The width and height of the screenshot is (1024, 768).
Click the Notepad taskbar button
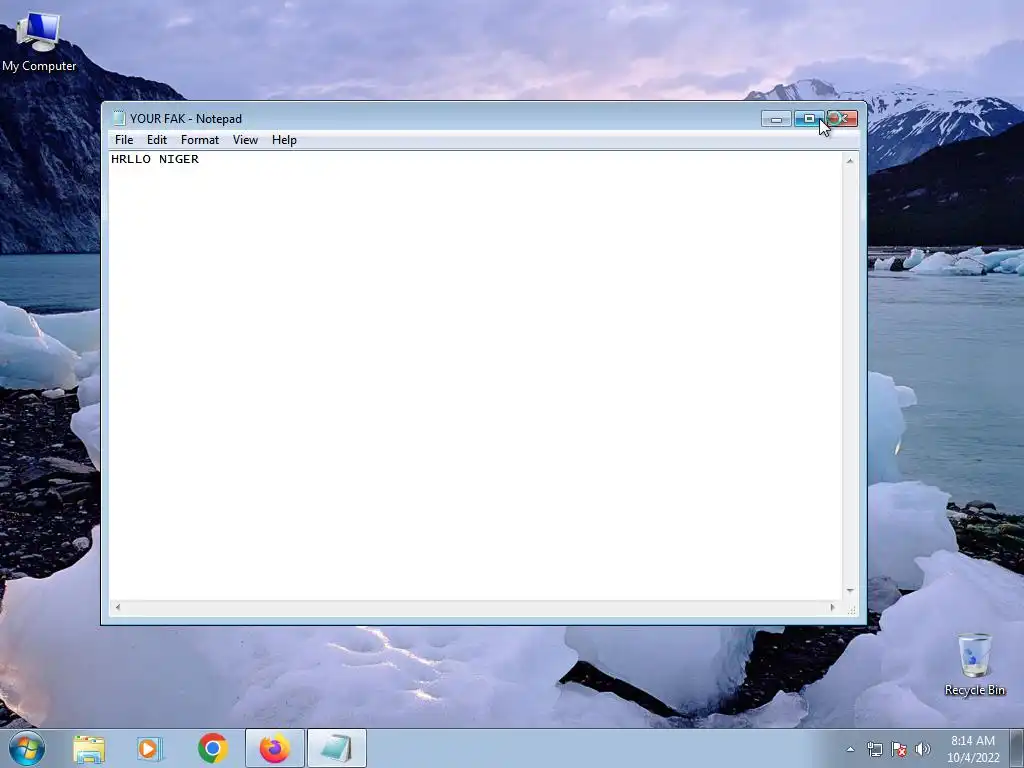(337, 749)
